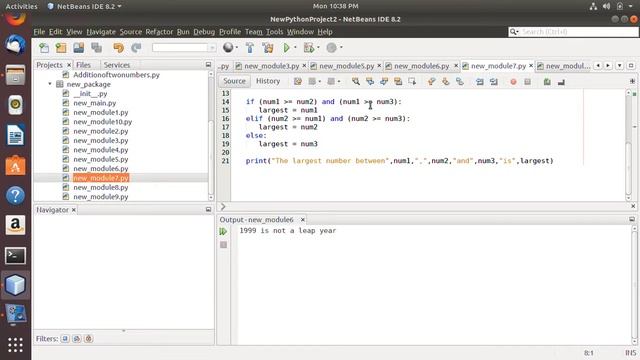640x360 pixels.
Task: Open NetBeans IDE 8.2 app menu in top bar
Action: 84,6
